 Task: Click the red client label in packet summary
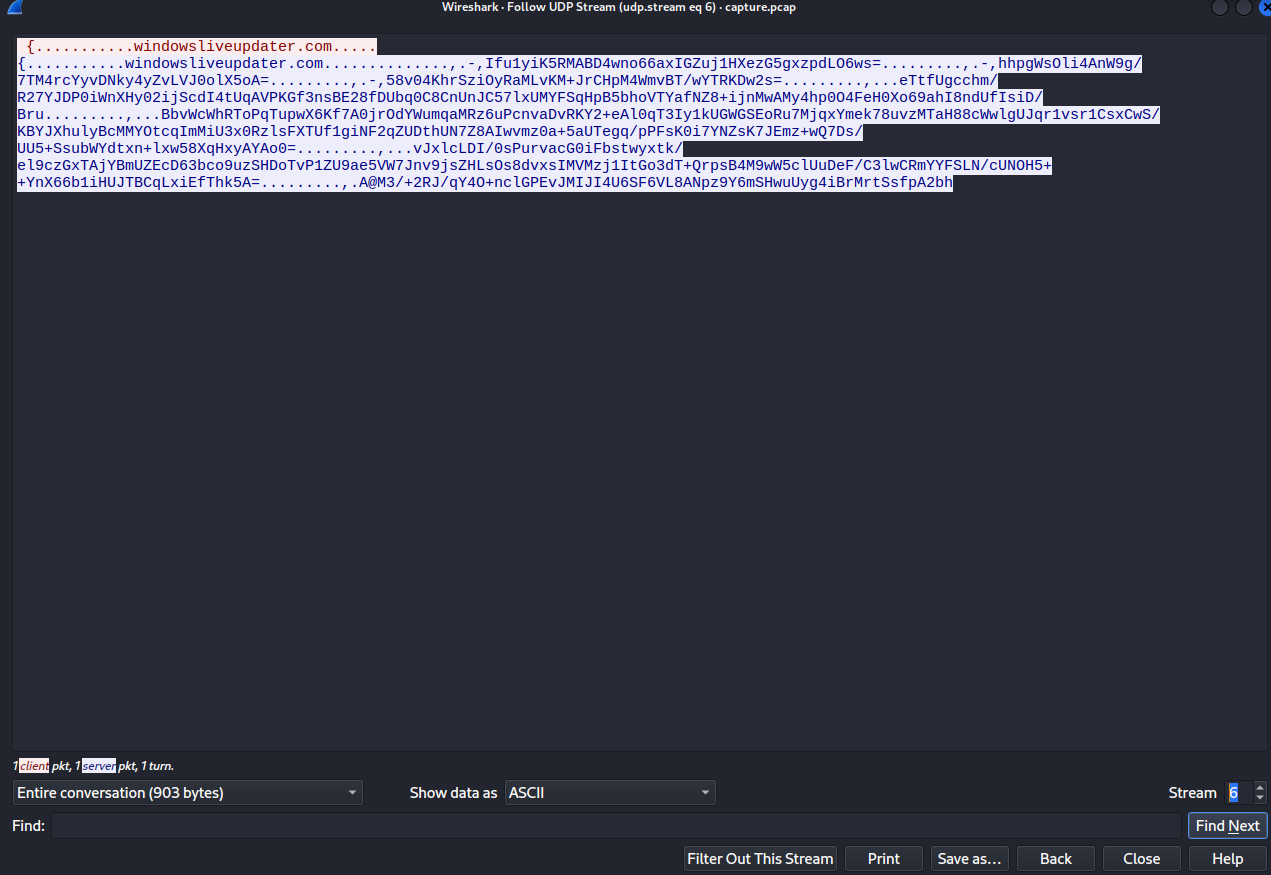pos(34,766)
